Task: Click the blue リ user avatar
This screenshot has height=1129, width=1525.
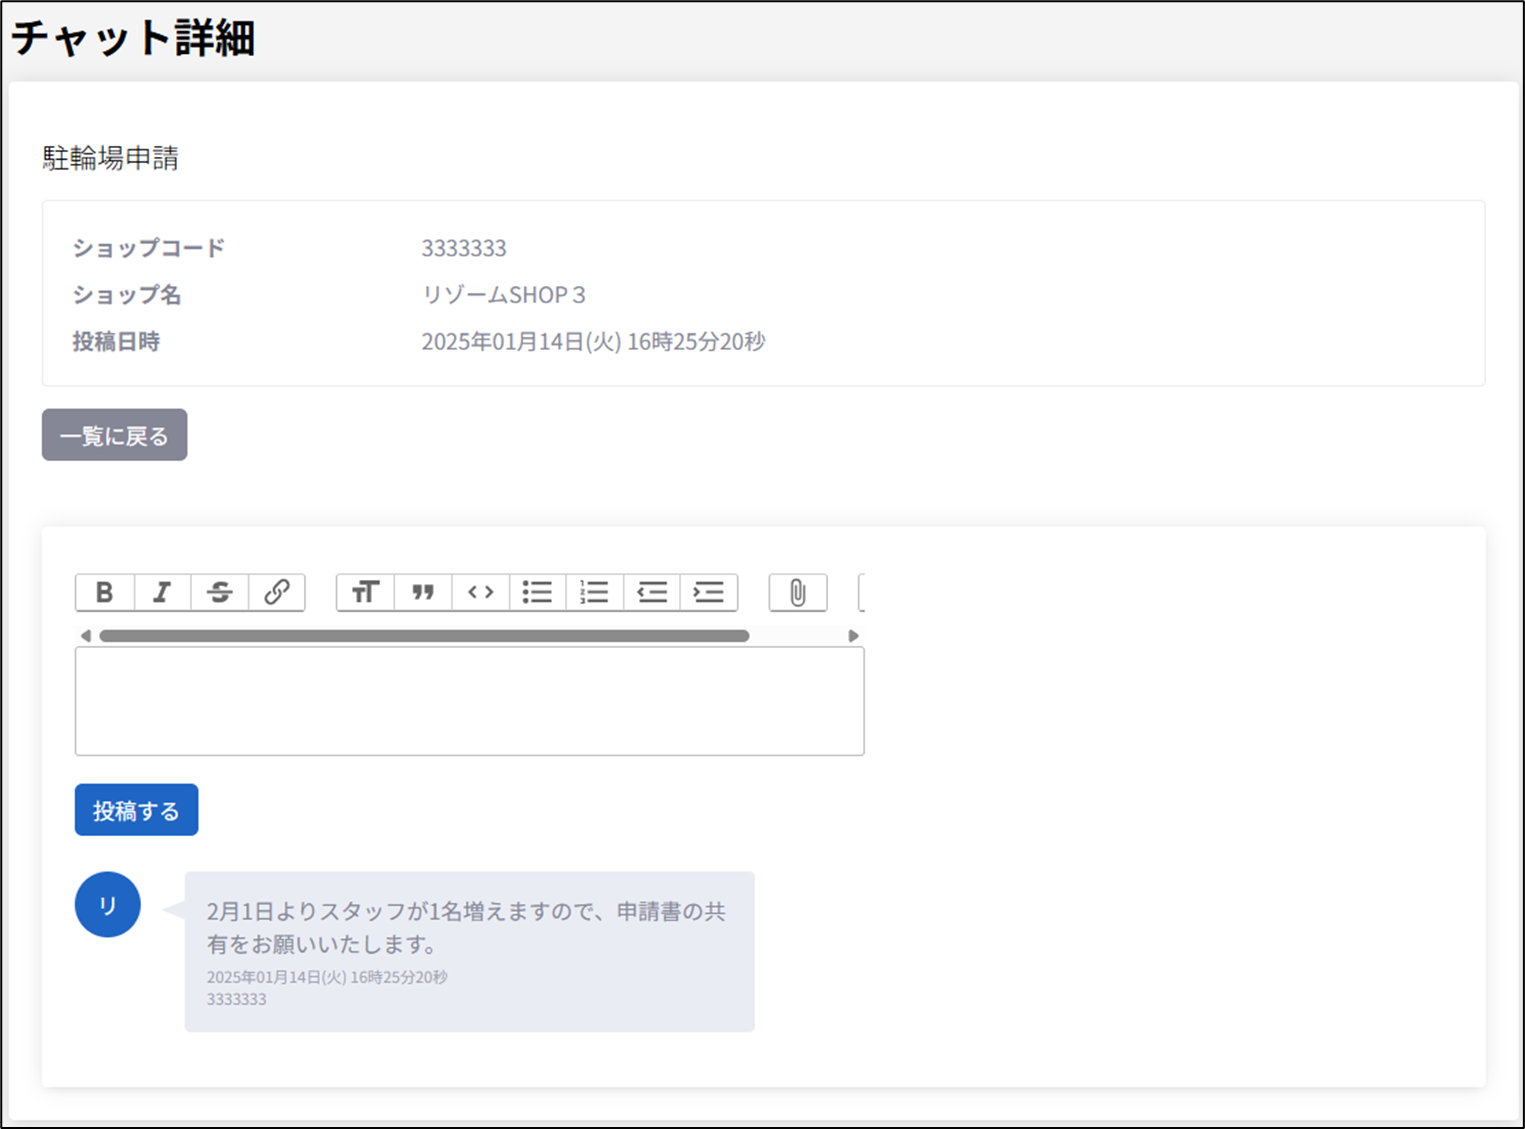Action: tap(108, 905)
